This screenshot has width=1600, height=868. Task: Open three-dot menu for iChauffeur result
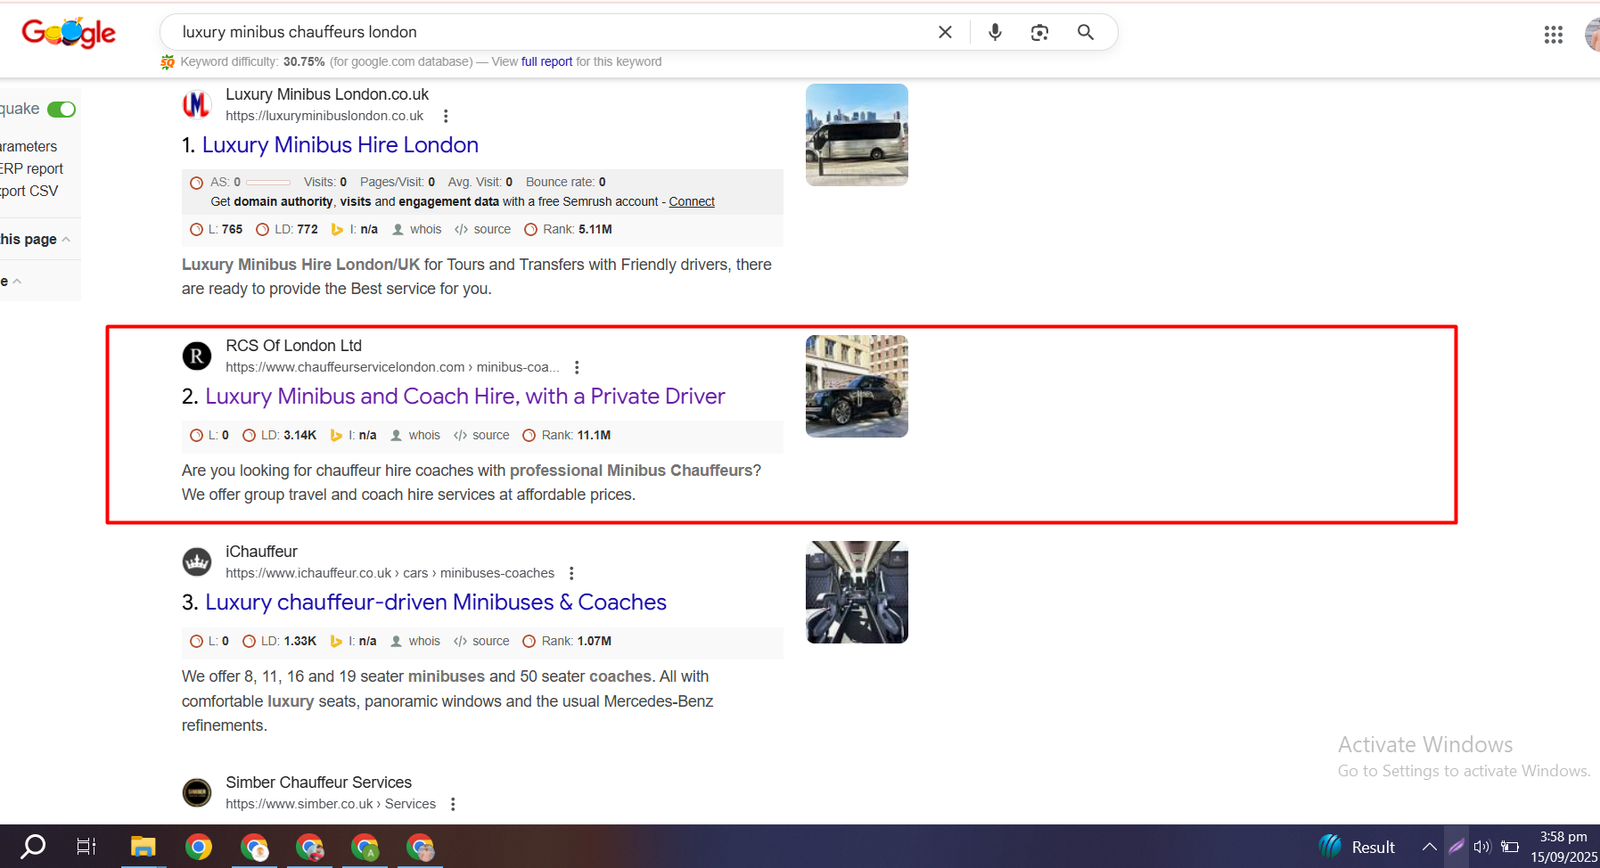point(572,573)
